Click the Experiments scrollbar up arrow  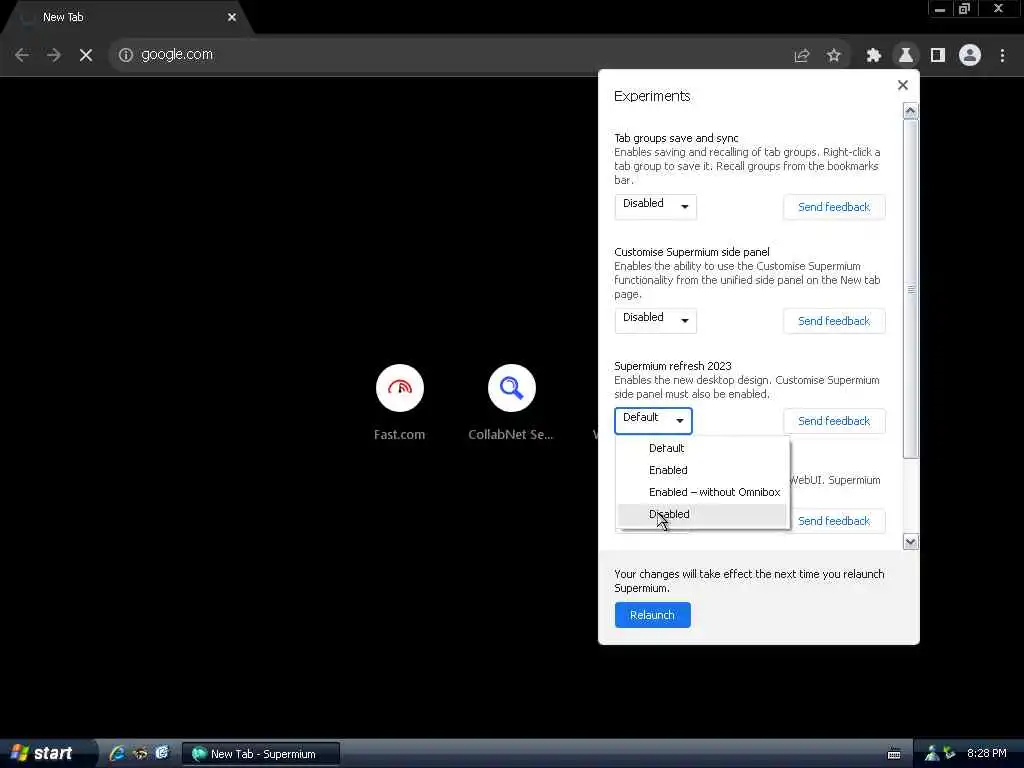click(x=910, y=111)
